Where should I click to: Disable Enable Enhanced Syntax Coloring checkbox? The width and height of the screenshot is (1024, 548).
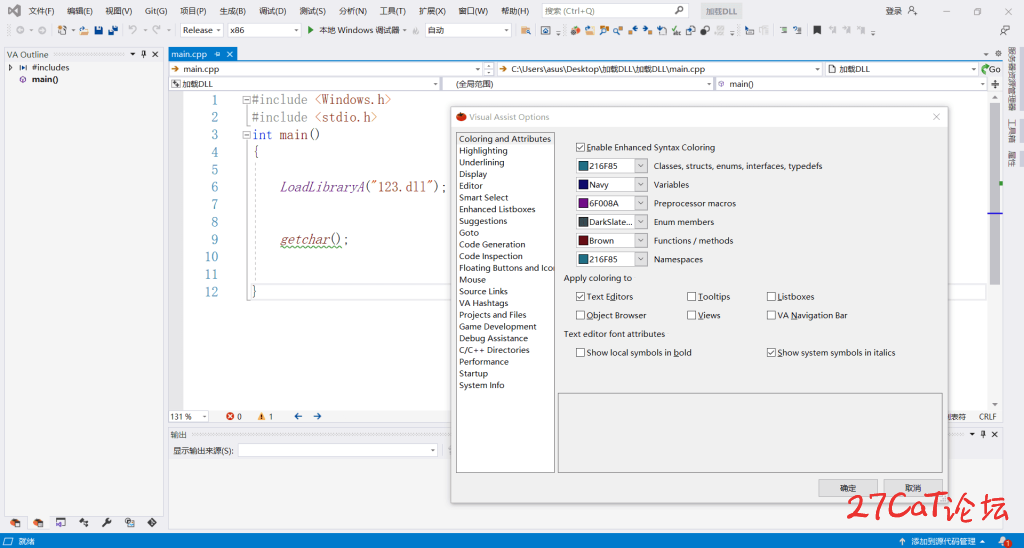click(x=581, y=147)
